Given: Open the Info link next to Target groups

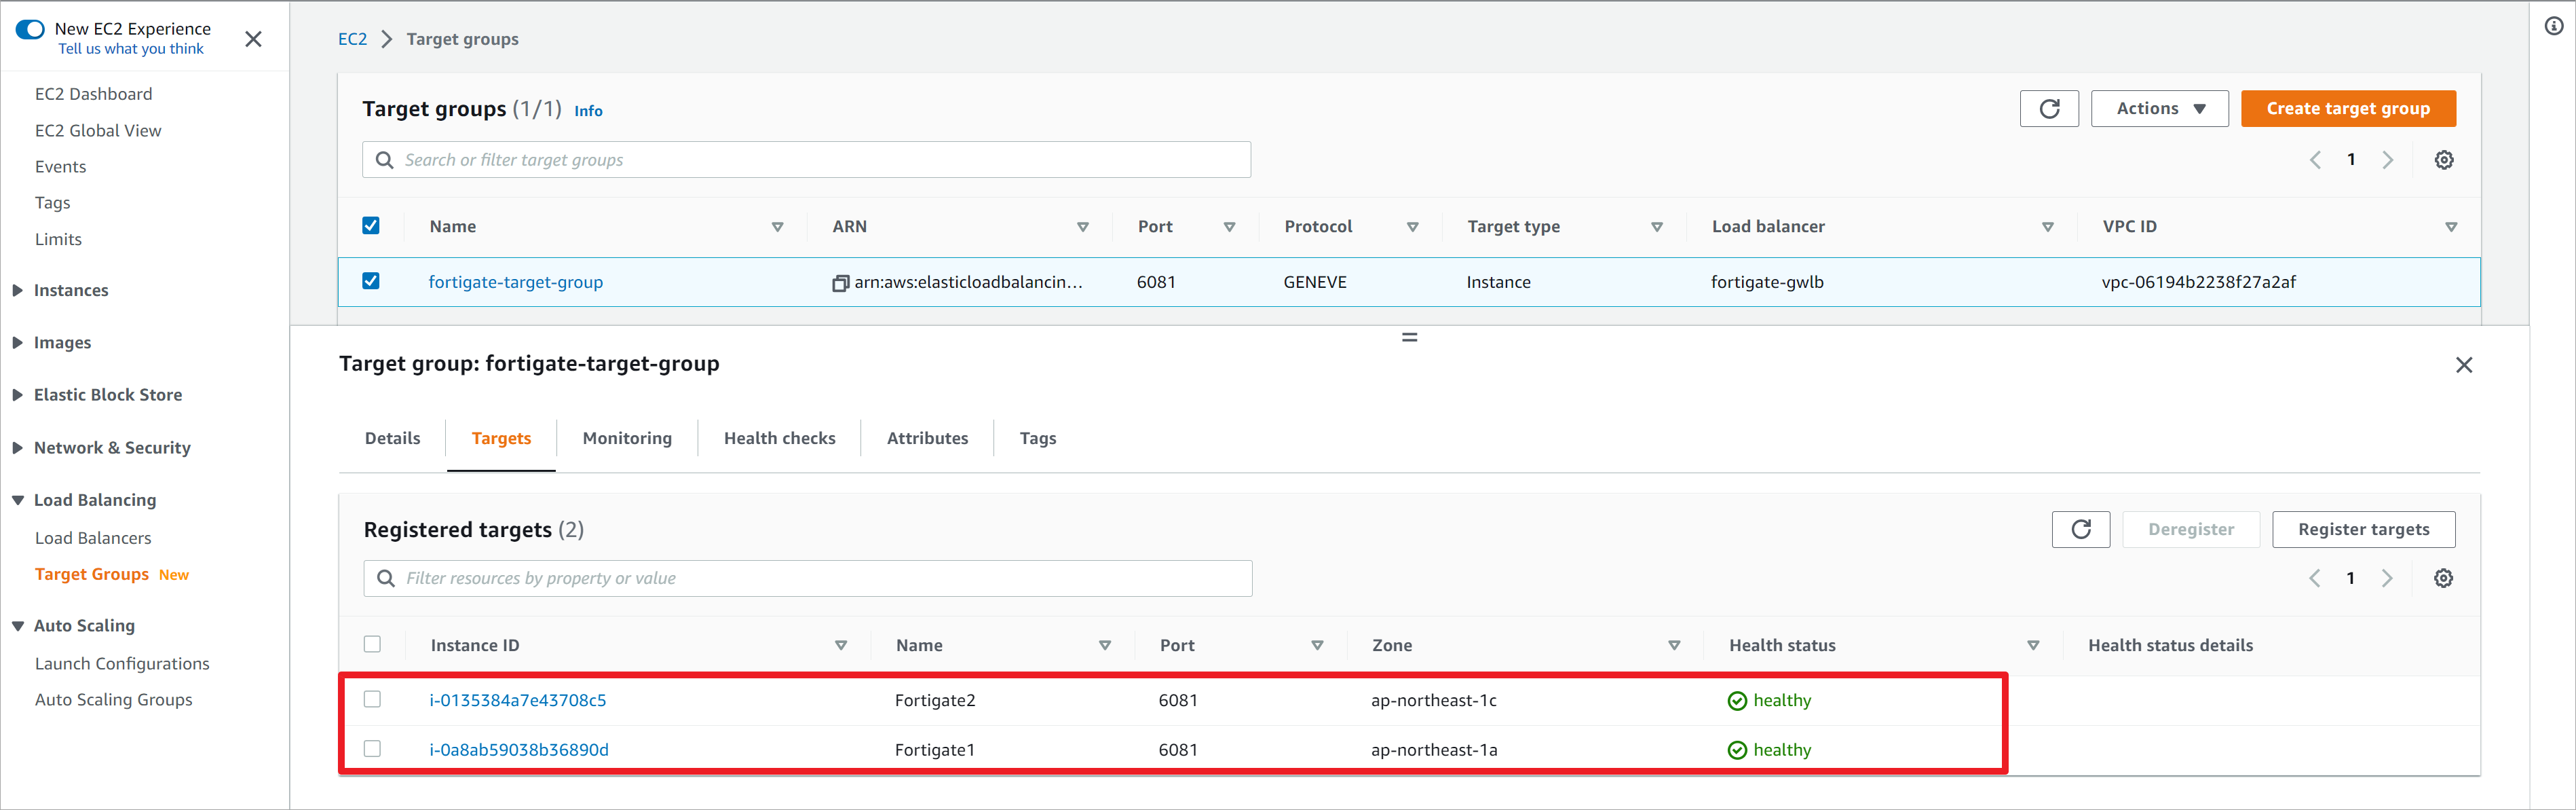Looking at the screenshot, I should tap(588, 111).
